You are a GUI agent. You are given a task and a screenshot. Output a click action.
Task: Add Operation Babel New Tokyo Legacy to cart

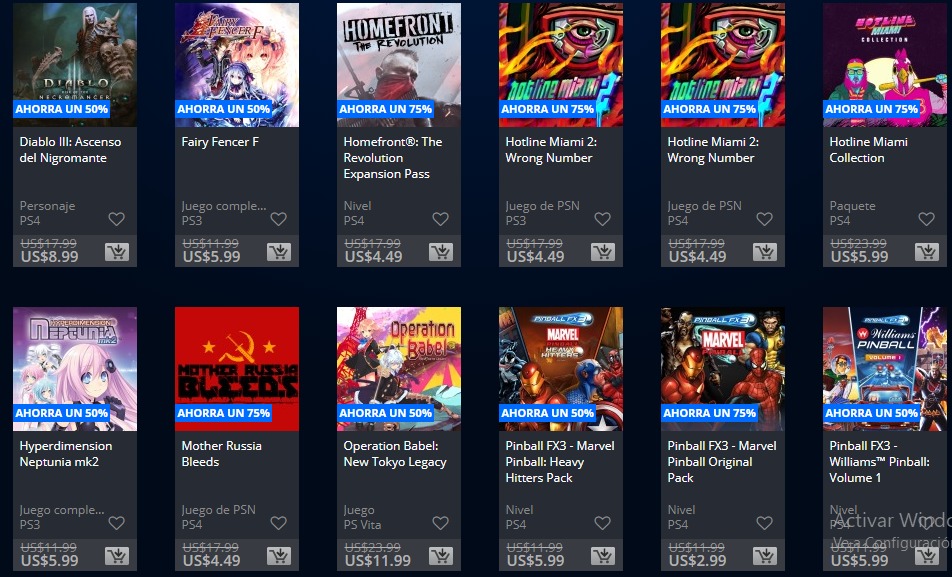[441, 555]
